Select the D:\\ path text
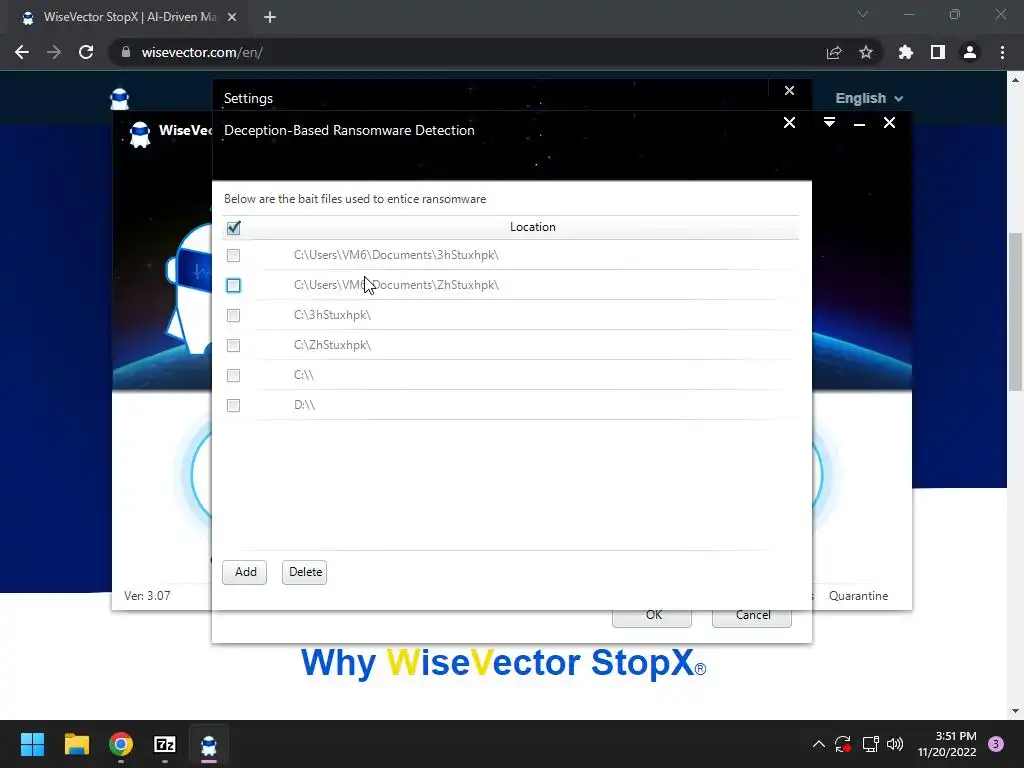The image size is (1024, 768). [304, 406]
